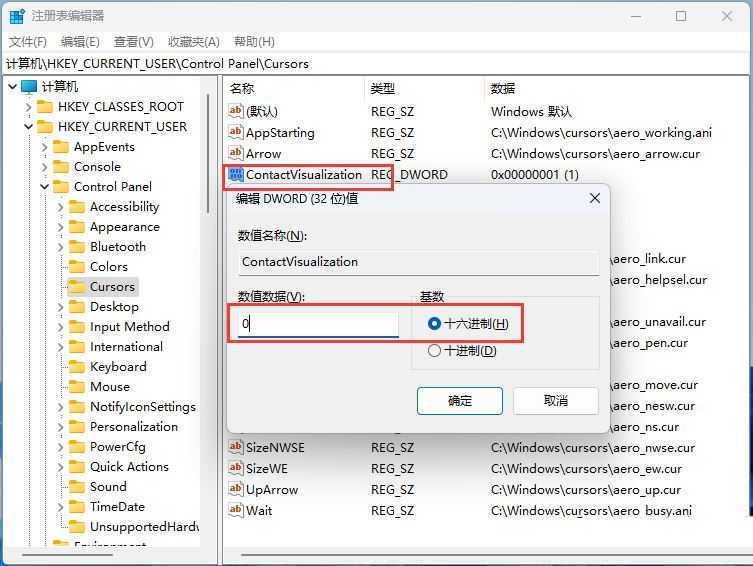The image size is (753, 566).
Task: Click the Cursors folder icon
Action: pyautogui.click(x=77, y=287)
